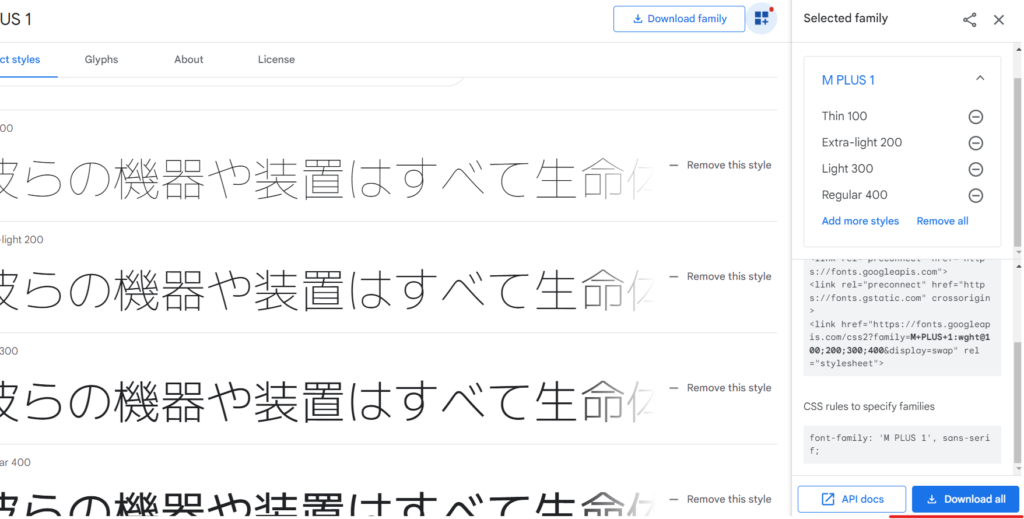
Task: Click the M PLUS 1 family title
Action: [x=848, y=80]
